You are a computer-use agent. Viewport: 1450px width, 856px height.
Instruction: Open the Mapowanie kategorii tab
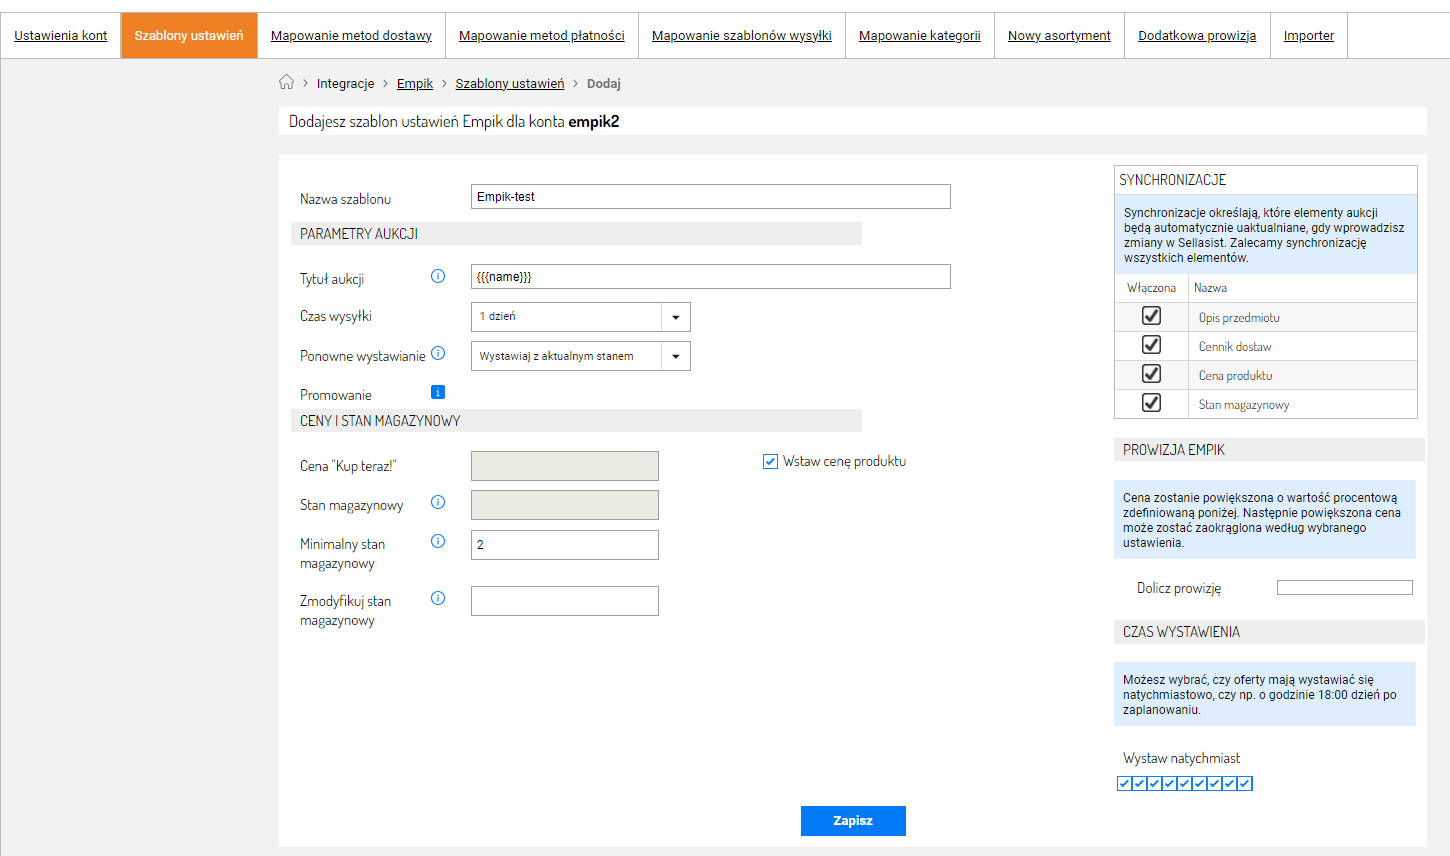(x=919, y=36)
